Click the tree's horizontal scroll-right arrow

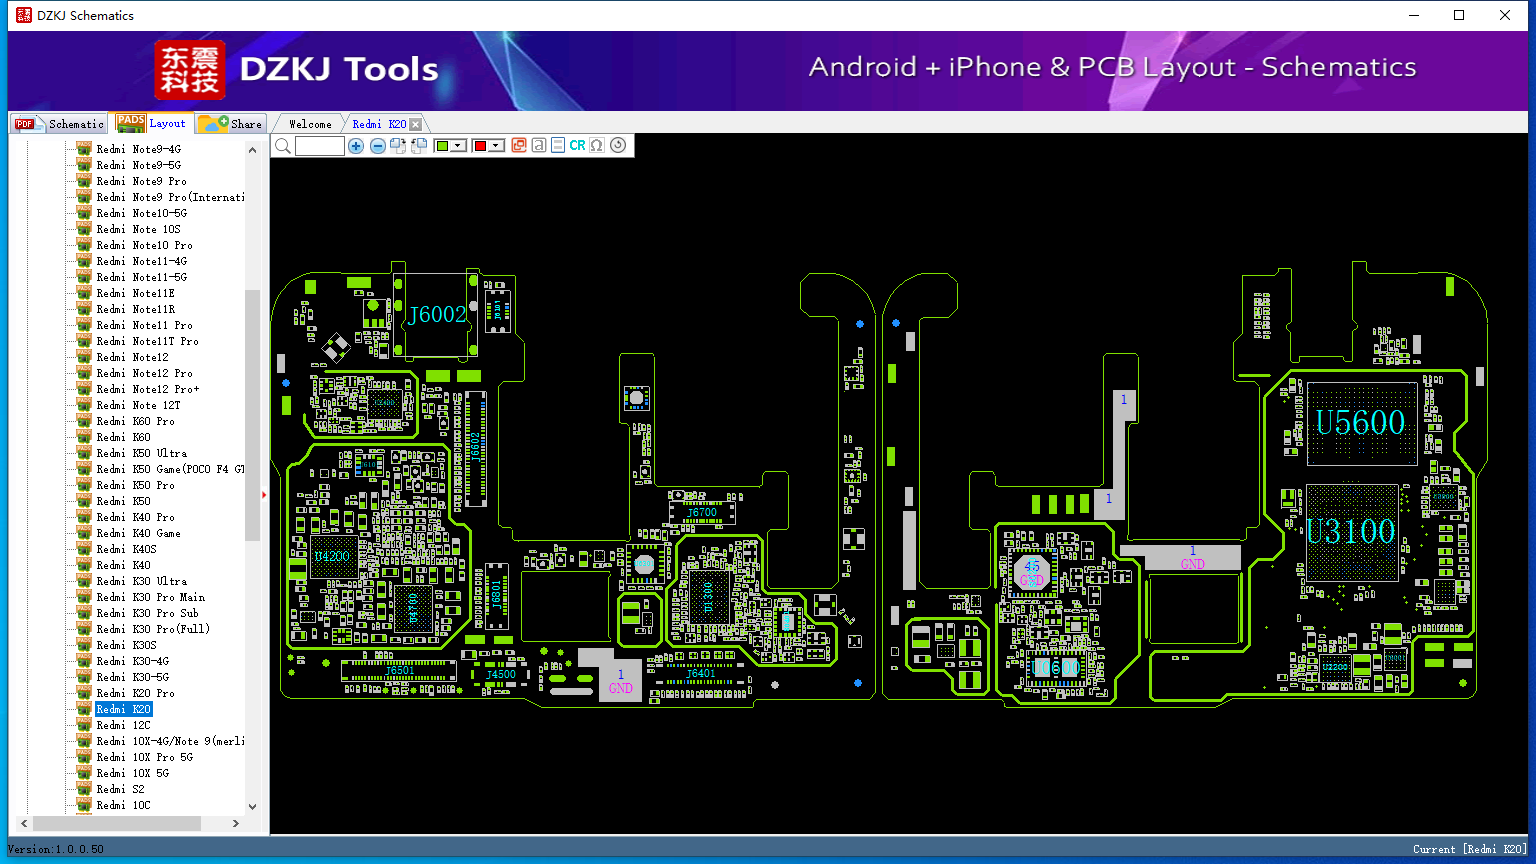click(236, 823)
